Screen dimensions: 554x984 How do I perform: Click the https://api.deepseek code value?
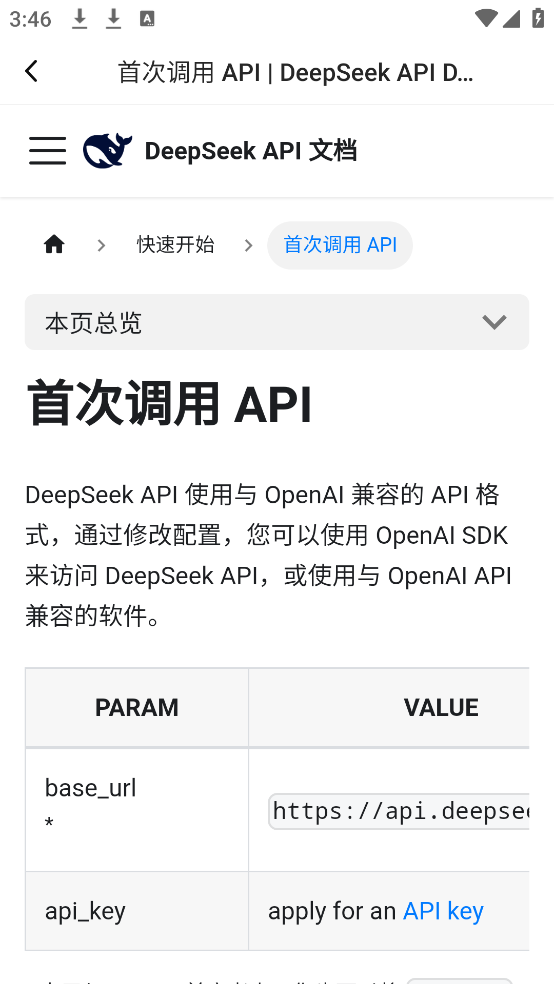399,811
